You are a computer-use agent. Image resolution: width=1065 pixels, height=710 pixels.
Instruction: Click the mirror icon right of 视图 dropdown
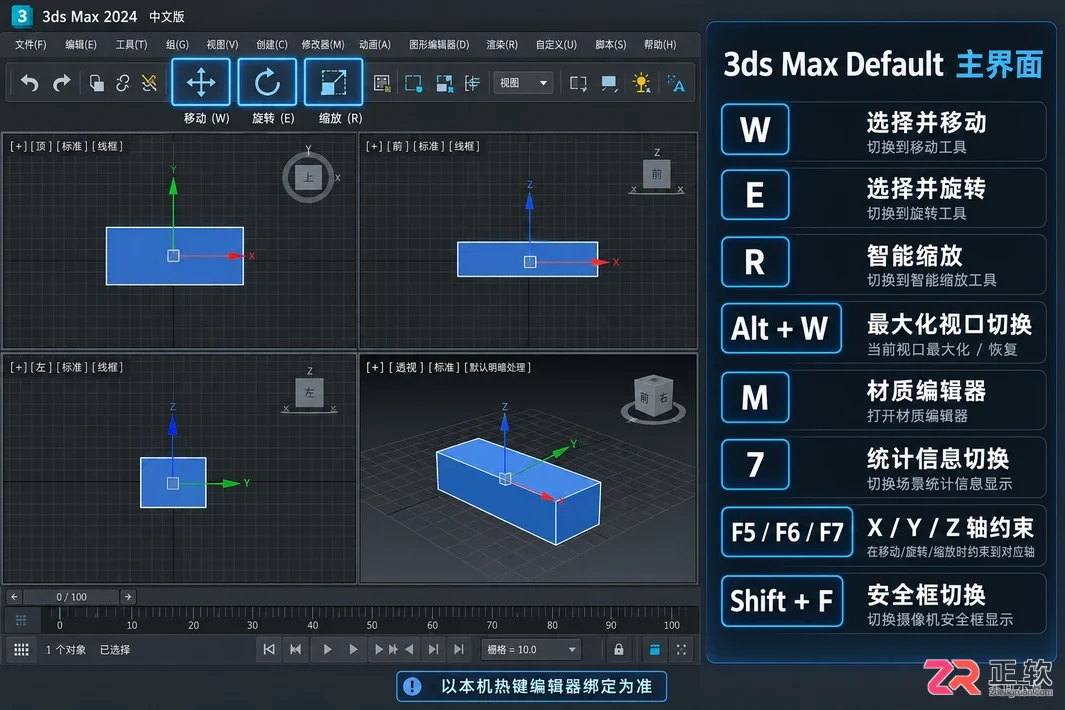[578, 84]
